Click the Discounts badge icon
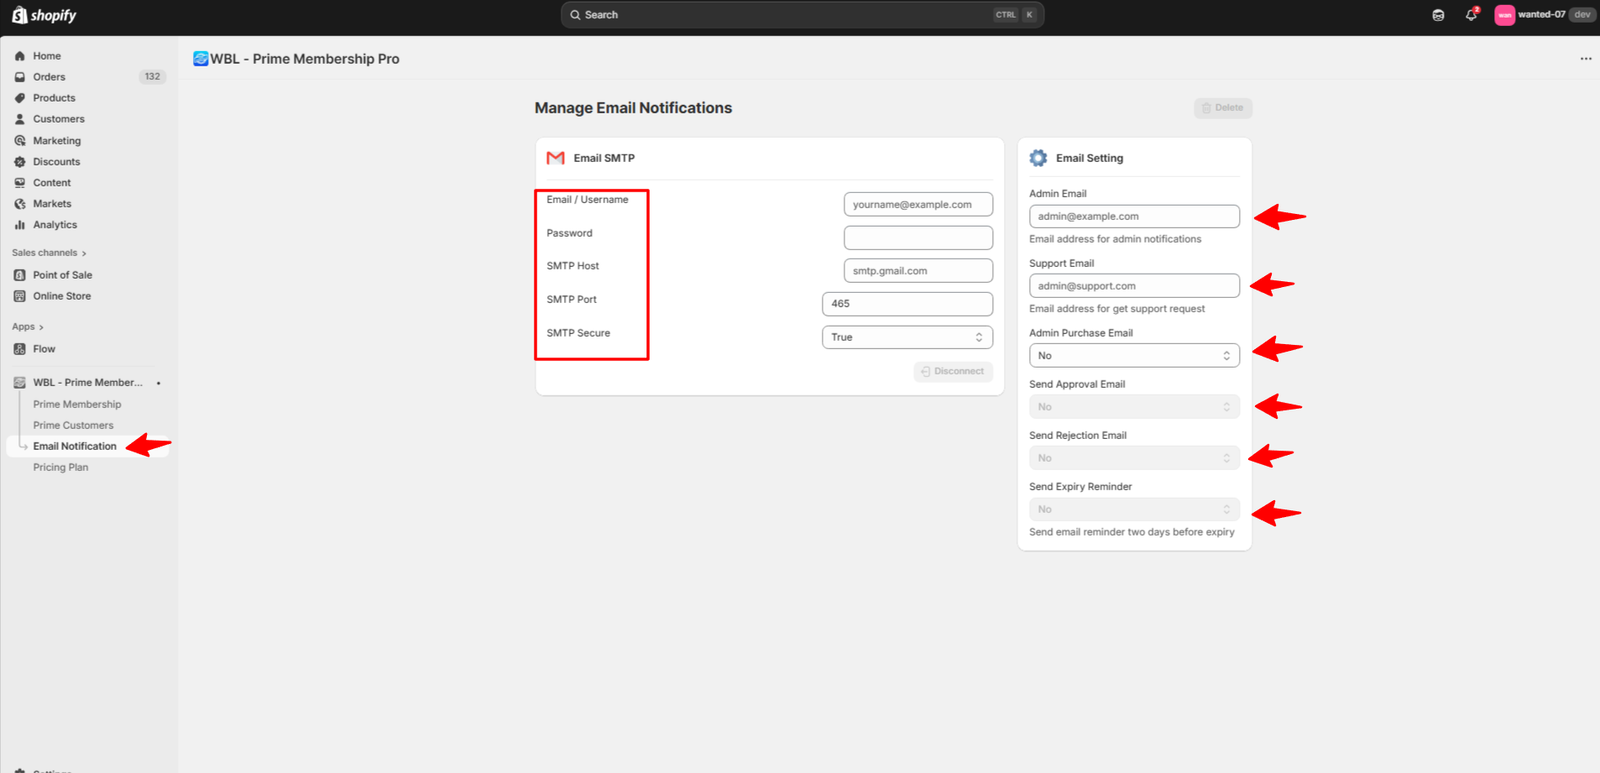This screenshot has width=1600, height=773. point(19,162)
